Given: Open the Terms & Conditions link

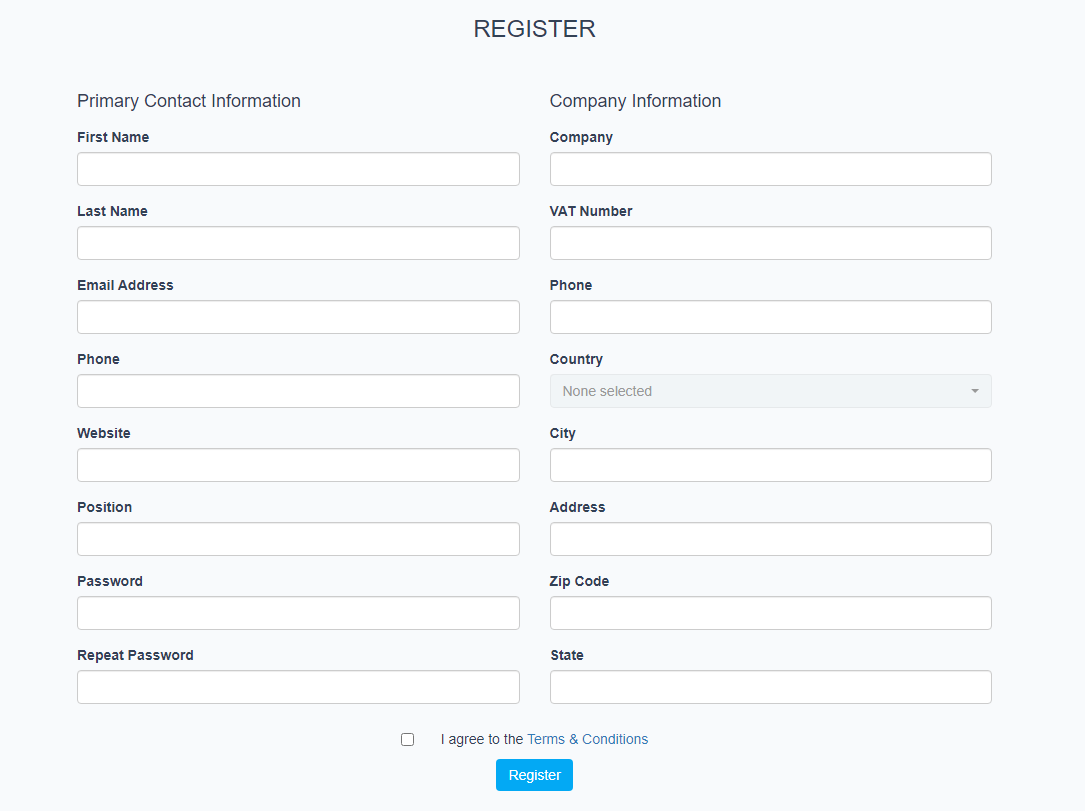Looking at the screenshot, I should tap(587, 739).
